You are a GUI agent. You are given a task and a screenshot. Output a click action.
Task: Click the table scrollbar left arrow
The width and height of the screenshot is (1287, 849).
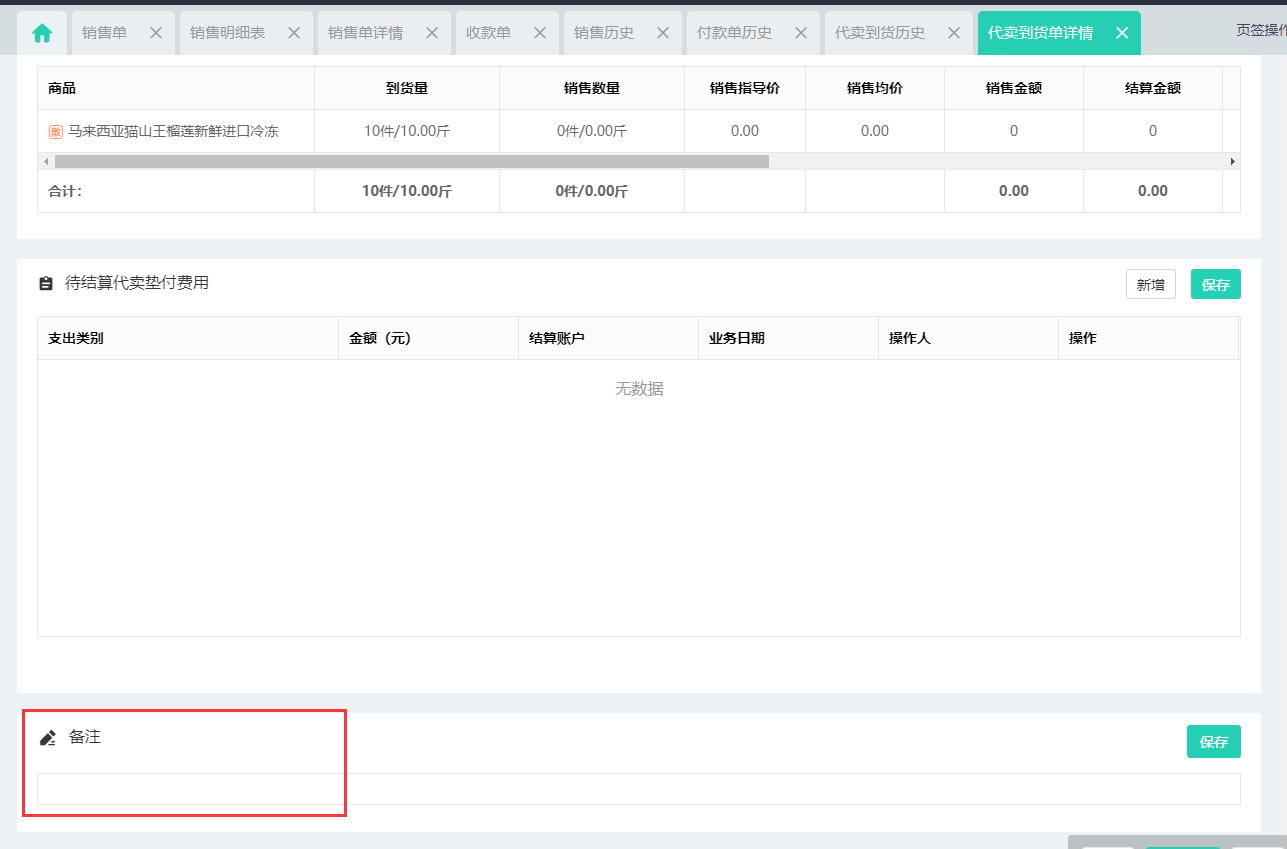[44, 161]
